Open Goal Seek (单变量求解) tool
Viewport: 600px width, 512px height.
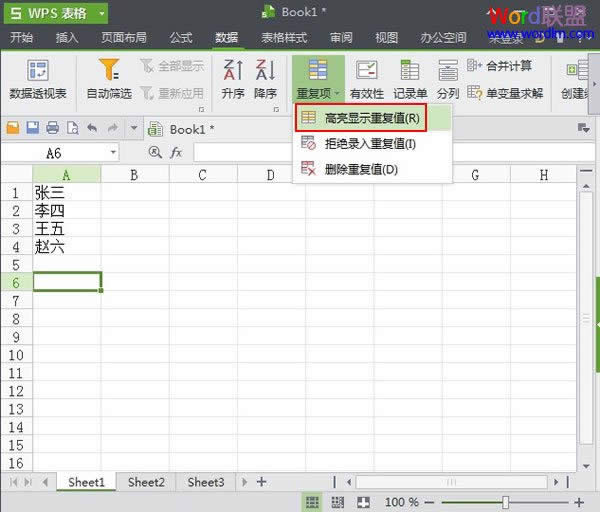pos(505,93)
